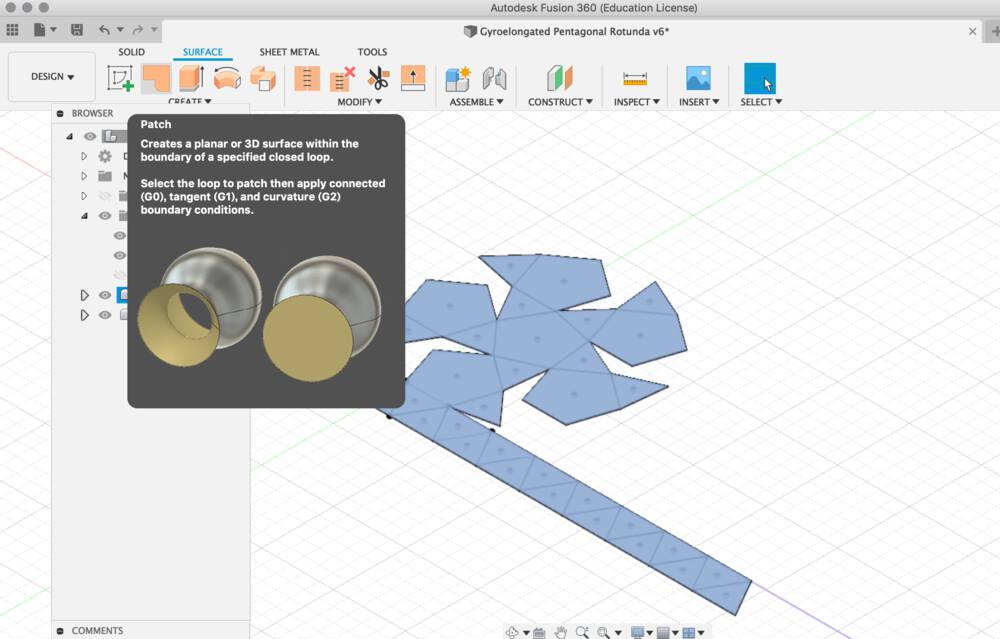The height and width of the screenshot is (639, 1000).
Task: Expand the Document Settings tree item
Action: coord(84,155)
